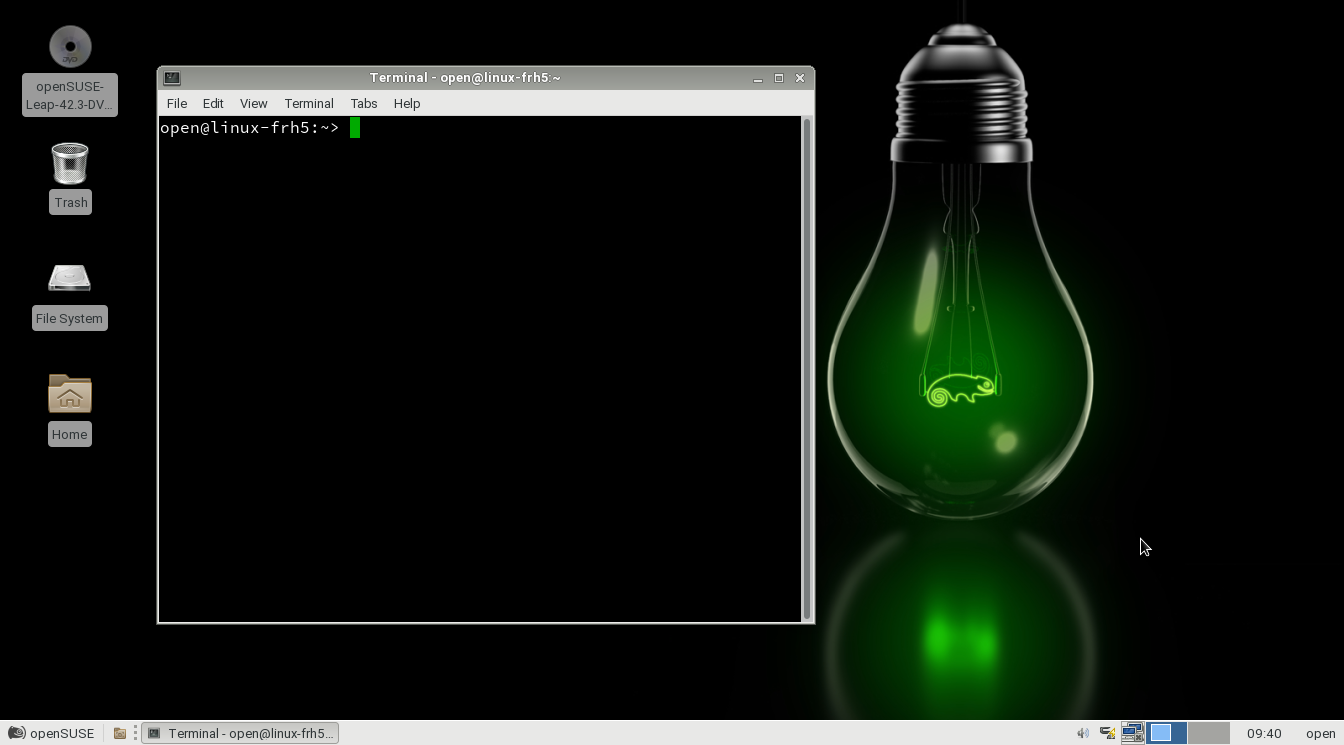Click the Terminal taskbar window button

click(x=240, y=733)
